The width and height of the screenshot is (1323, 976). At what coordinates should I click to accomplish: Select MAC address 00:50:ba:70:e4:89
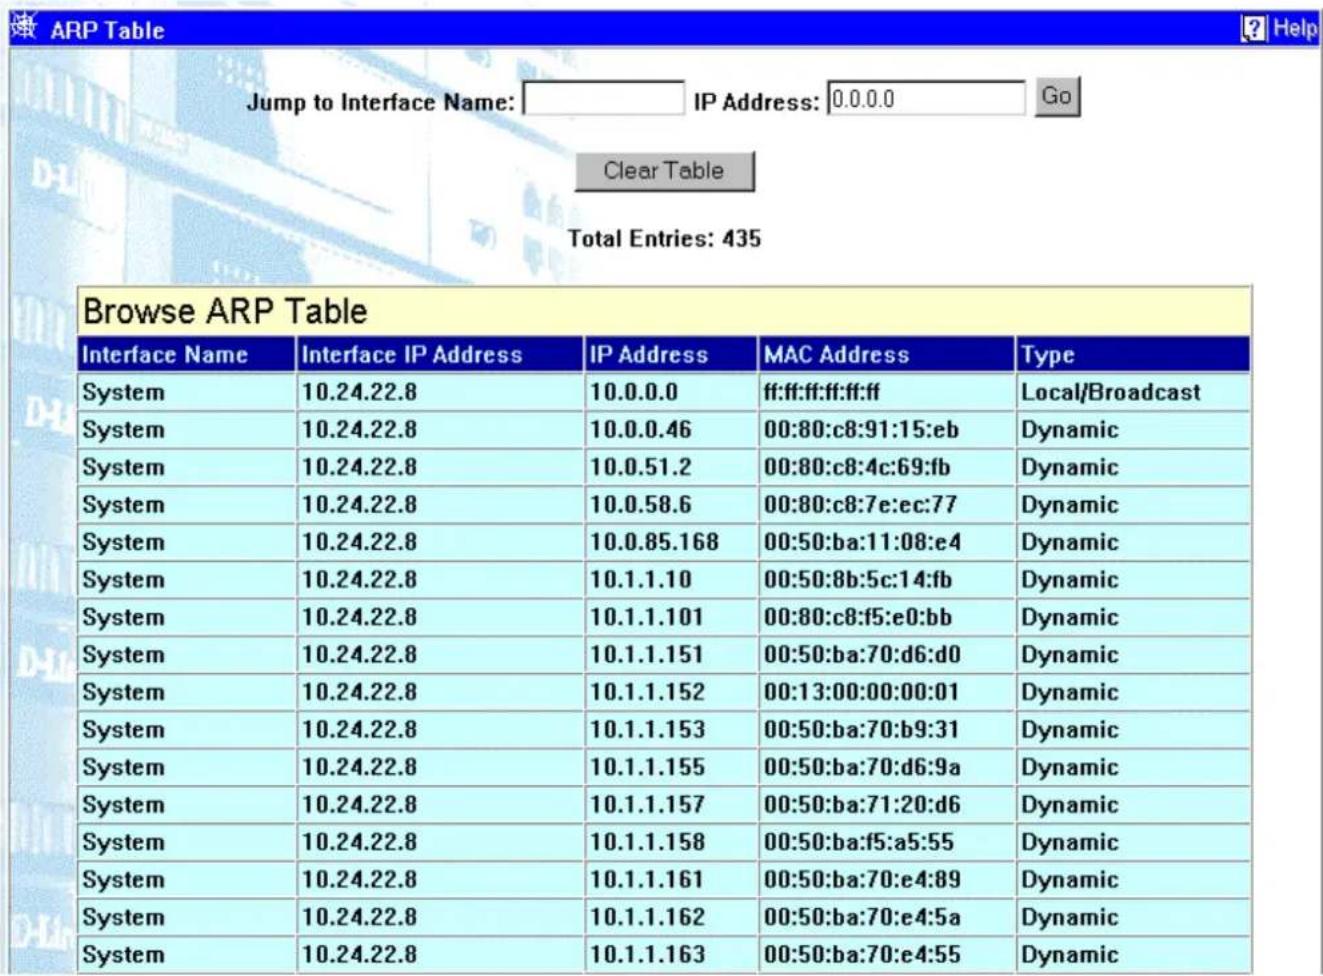tap(863, 880)
